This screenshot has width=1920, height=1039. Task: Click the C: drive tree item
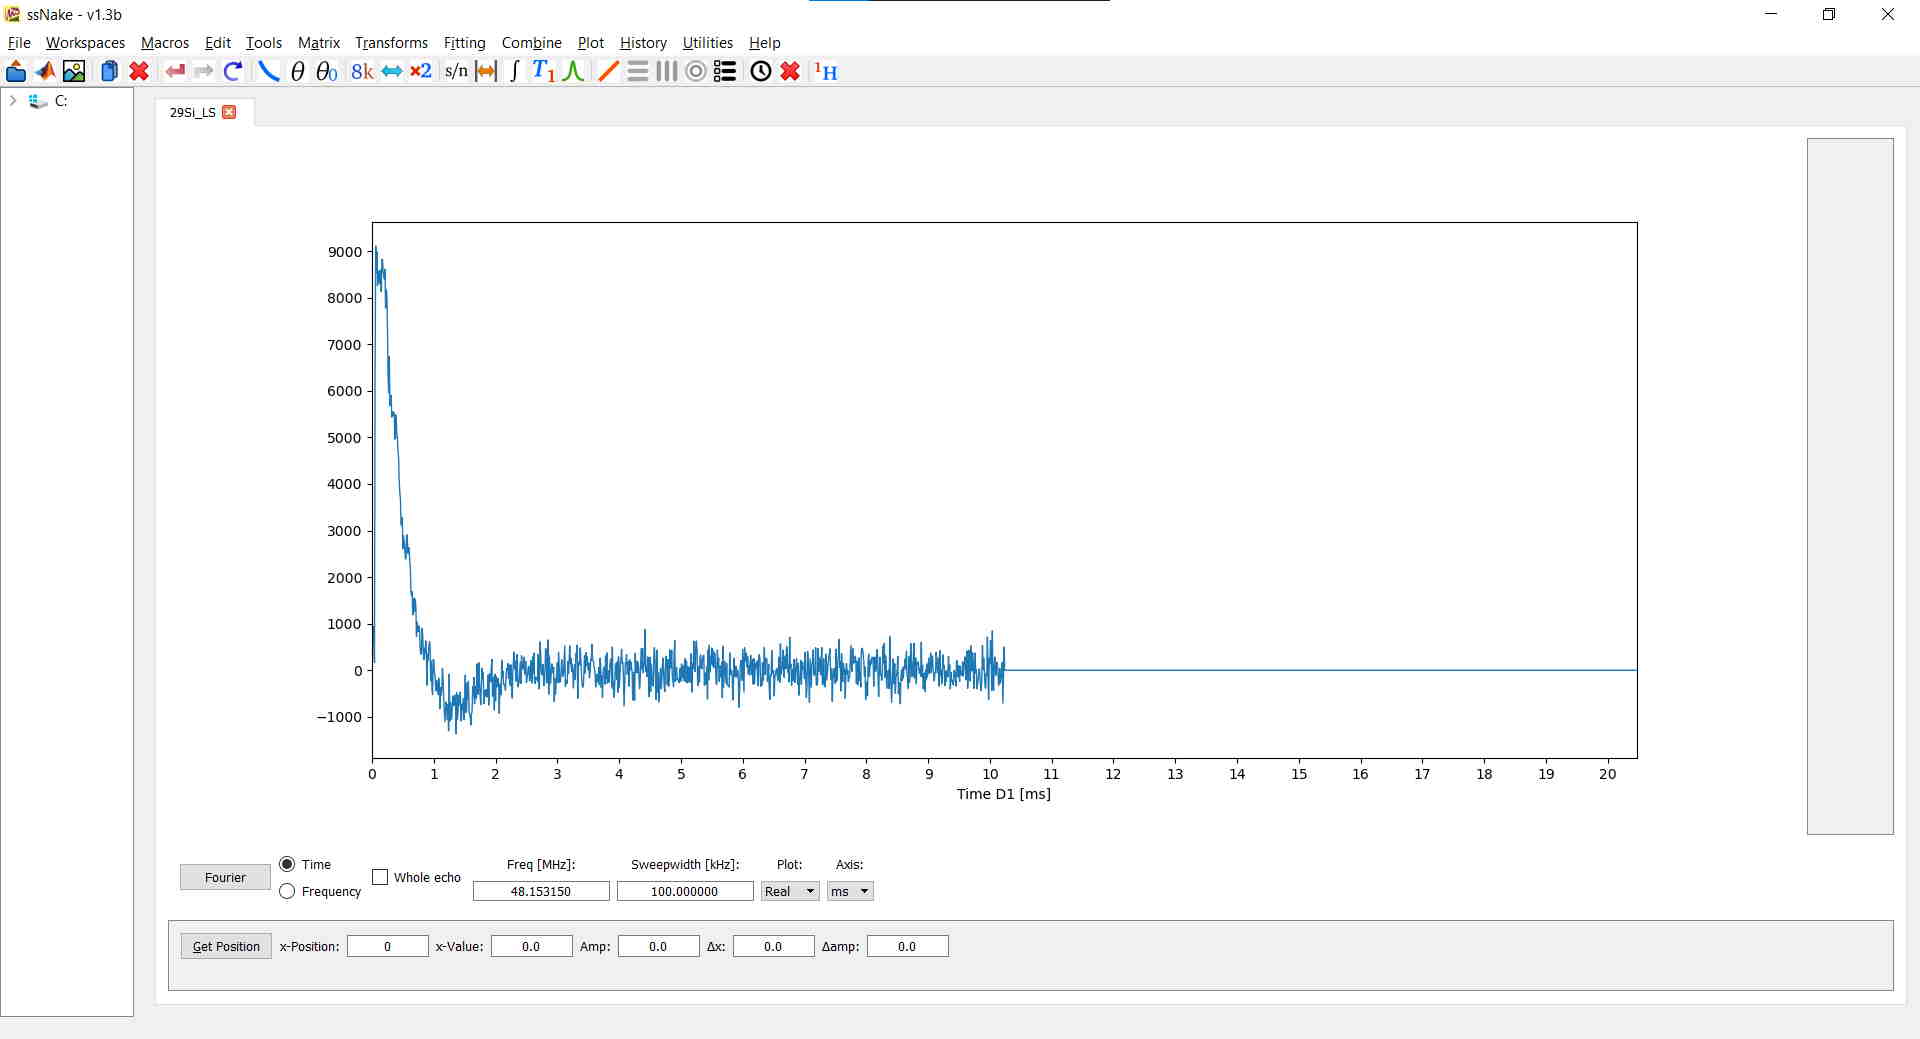pyautogui.click(x=61, y=100)
